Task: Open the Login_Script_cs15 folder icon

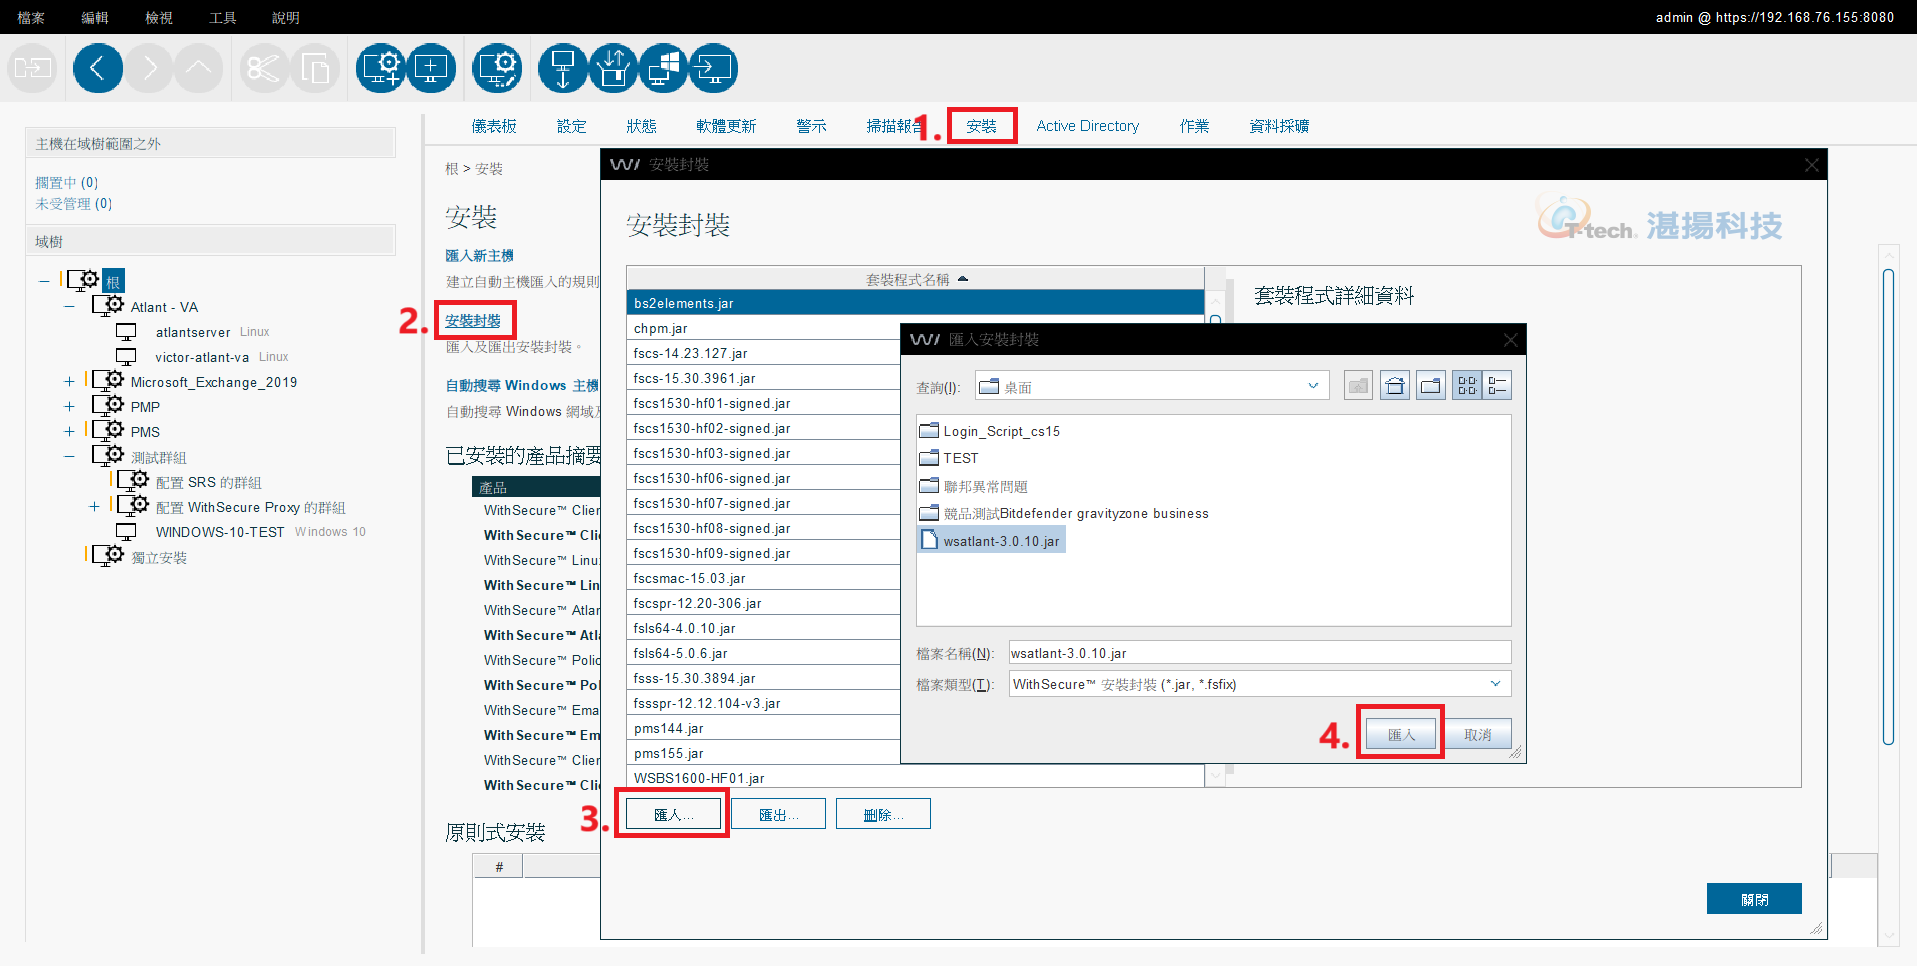Action: click(x=929, y=431)
